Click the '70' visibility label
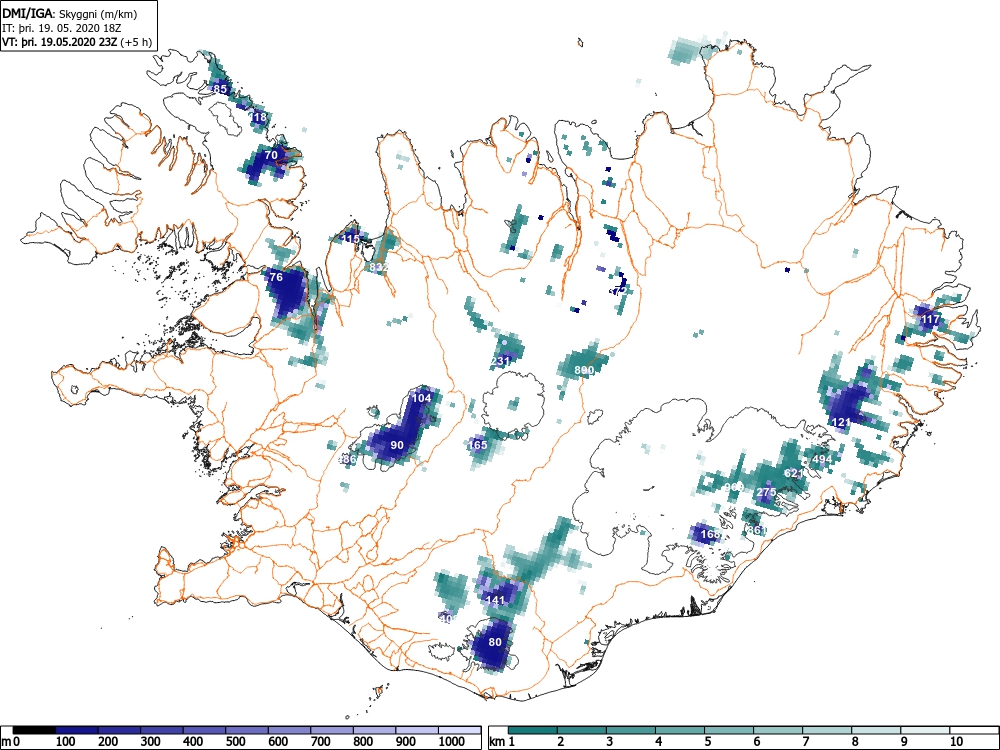 (271, 155)
